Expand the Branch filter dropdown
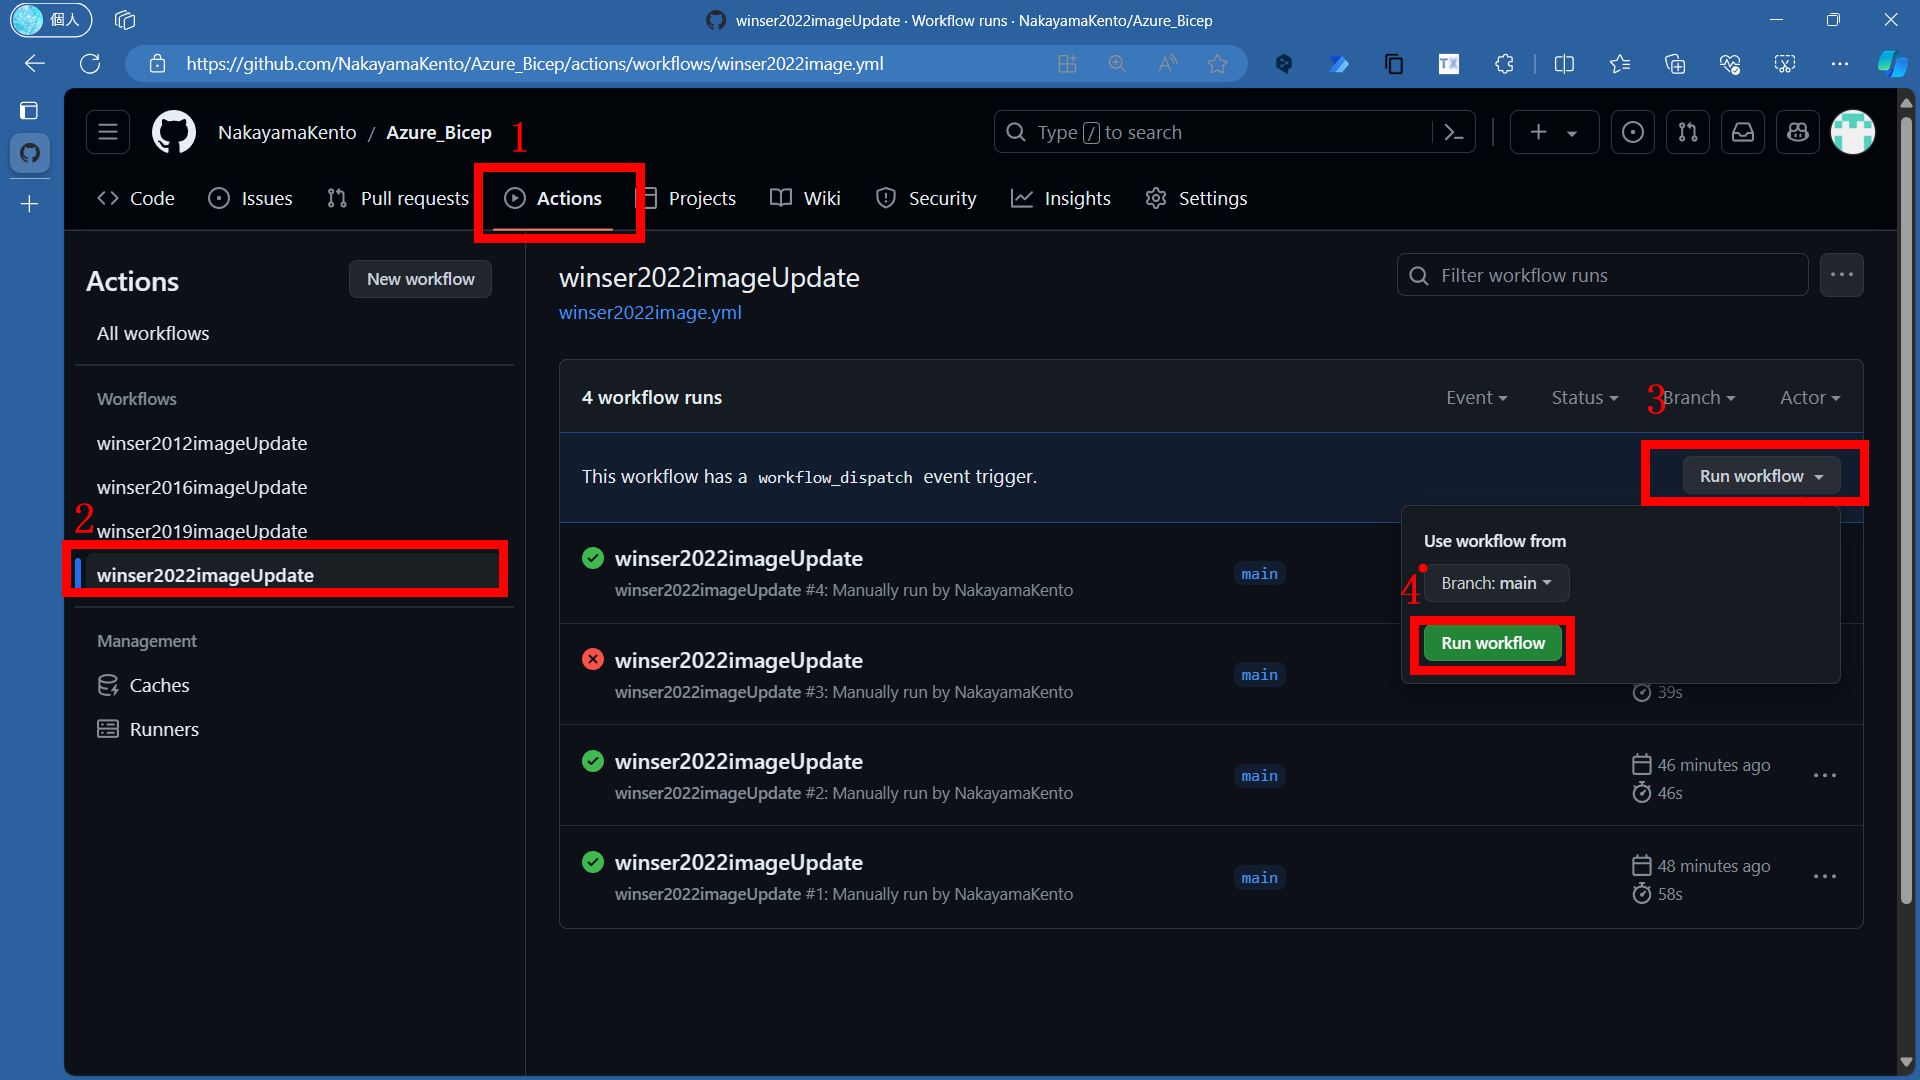 tap(1699, 398)
